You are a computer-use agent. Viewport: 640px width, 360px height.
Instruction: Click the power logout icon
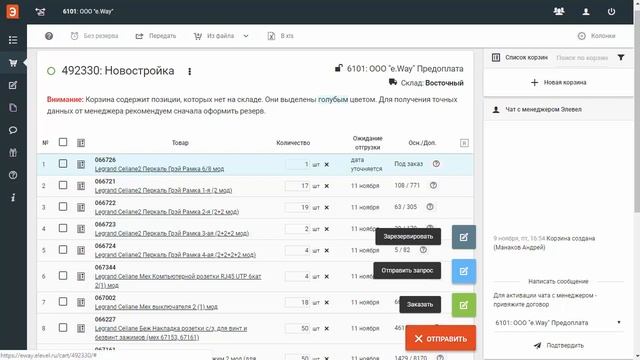[611, 11]
